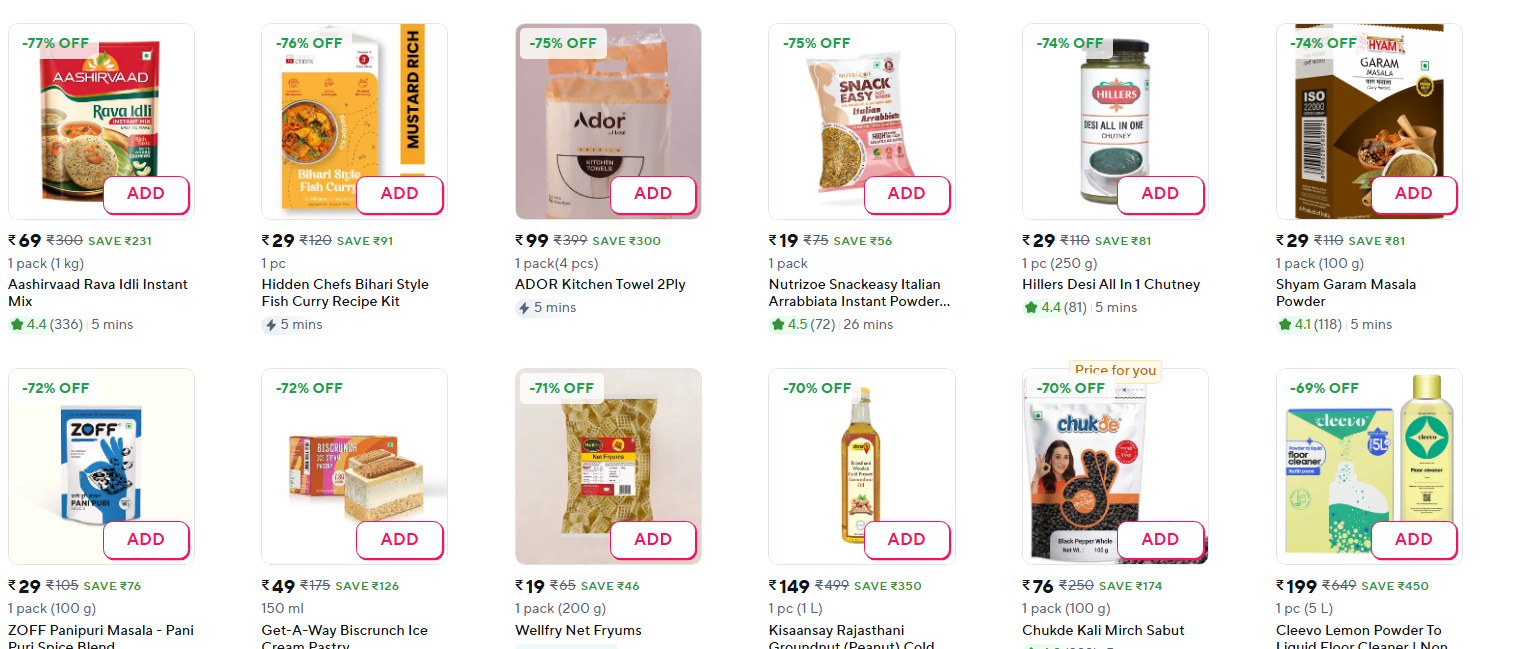Open the Hillers Desi All In 1 Chutney title
1518x649 pixels.
click(1110, 284)
